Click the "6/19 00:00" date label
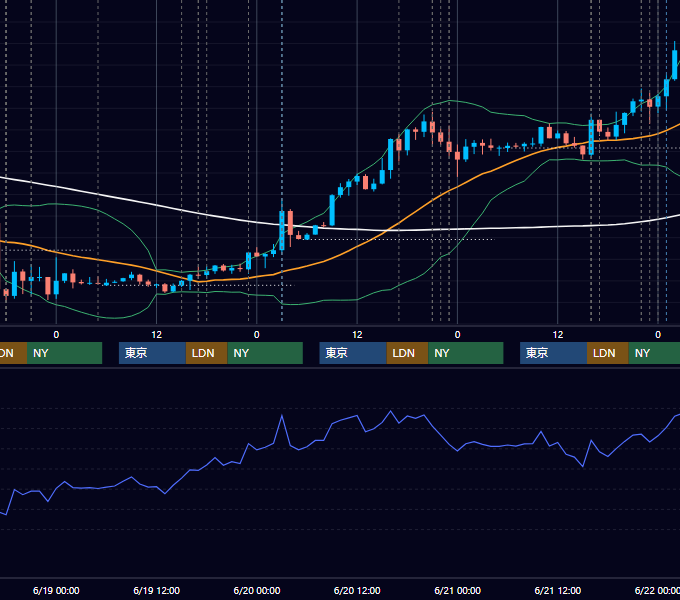The image size is (680, 600). pos(56,590)
